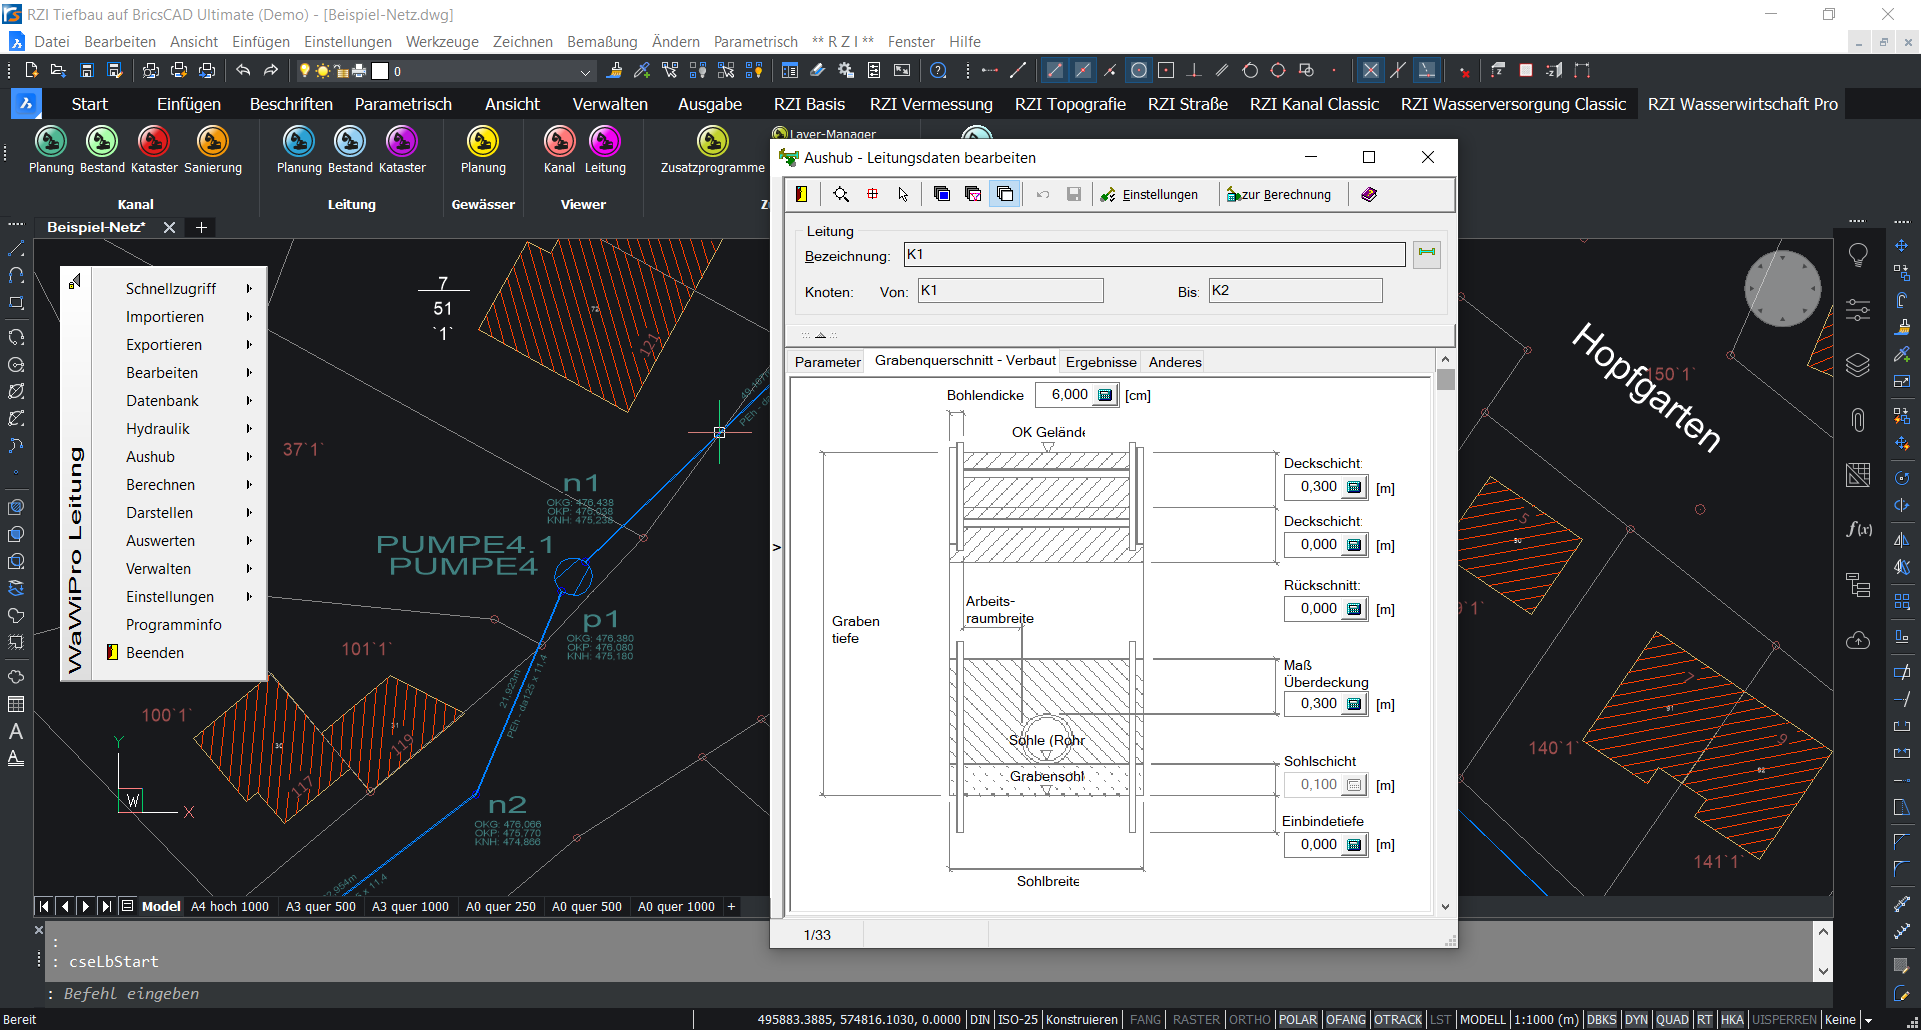Click the zur Berechnung button
This screenshot has width=1921, height=1030.
coord(1279,194)
